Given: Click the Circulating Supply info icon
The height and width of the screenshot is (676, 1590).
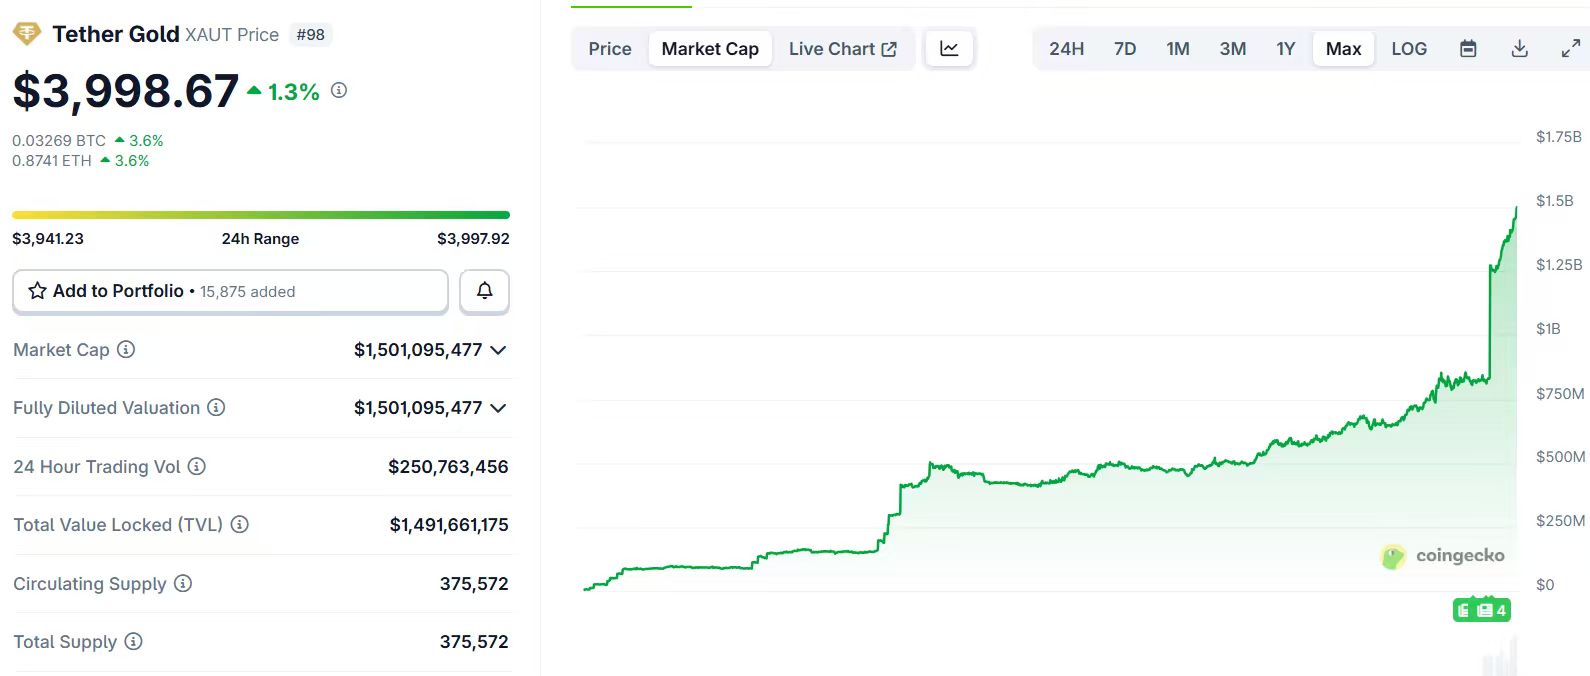Looking at the screenshot, I should [183, 584].
